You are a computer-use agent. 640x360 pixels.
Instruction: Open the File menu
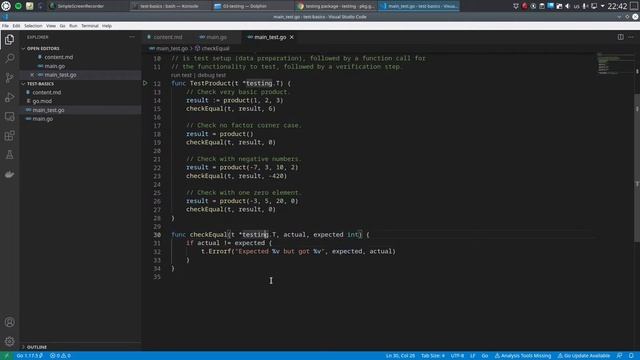pos(5,26)
